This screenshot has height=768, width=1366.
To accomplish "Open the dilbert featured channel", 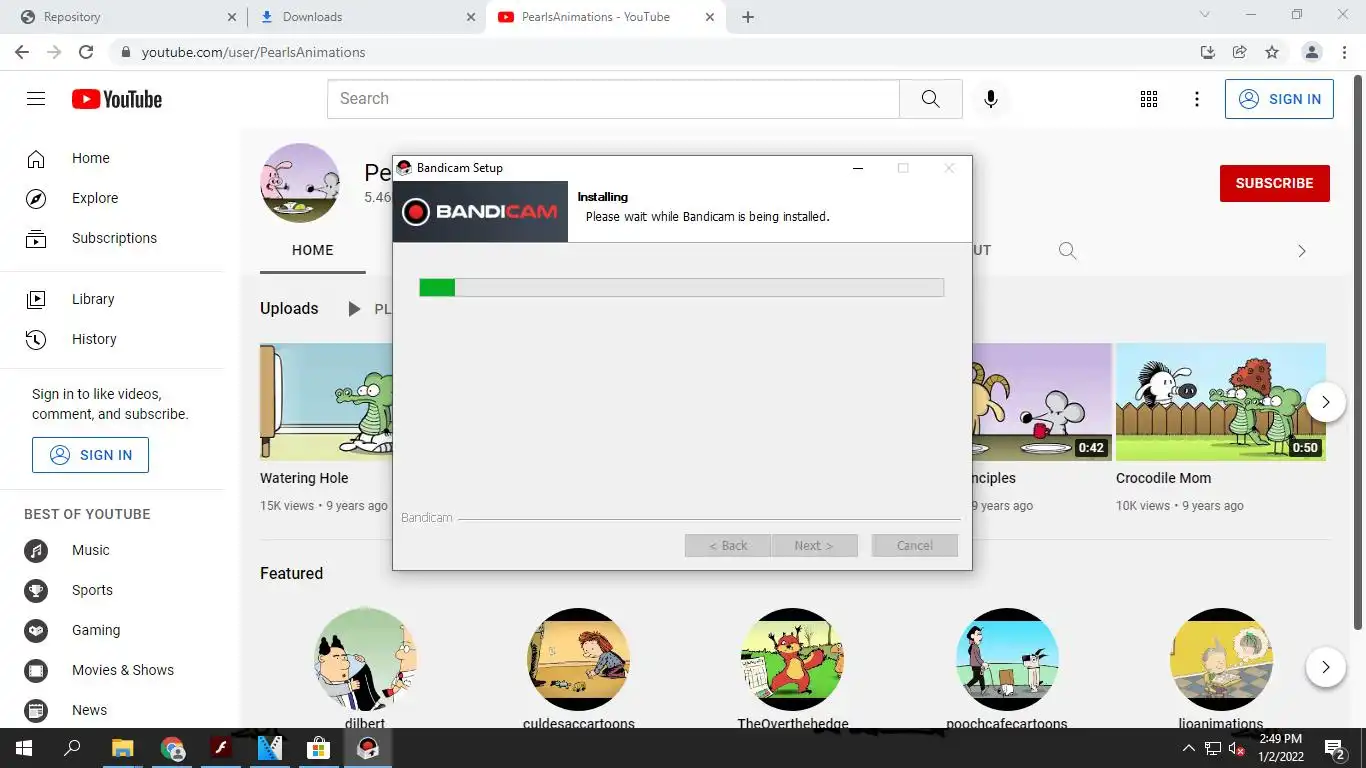I will [365, 659].
